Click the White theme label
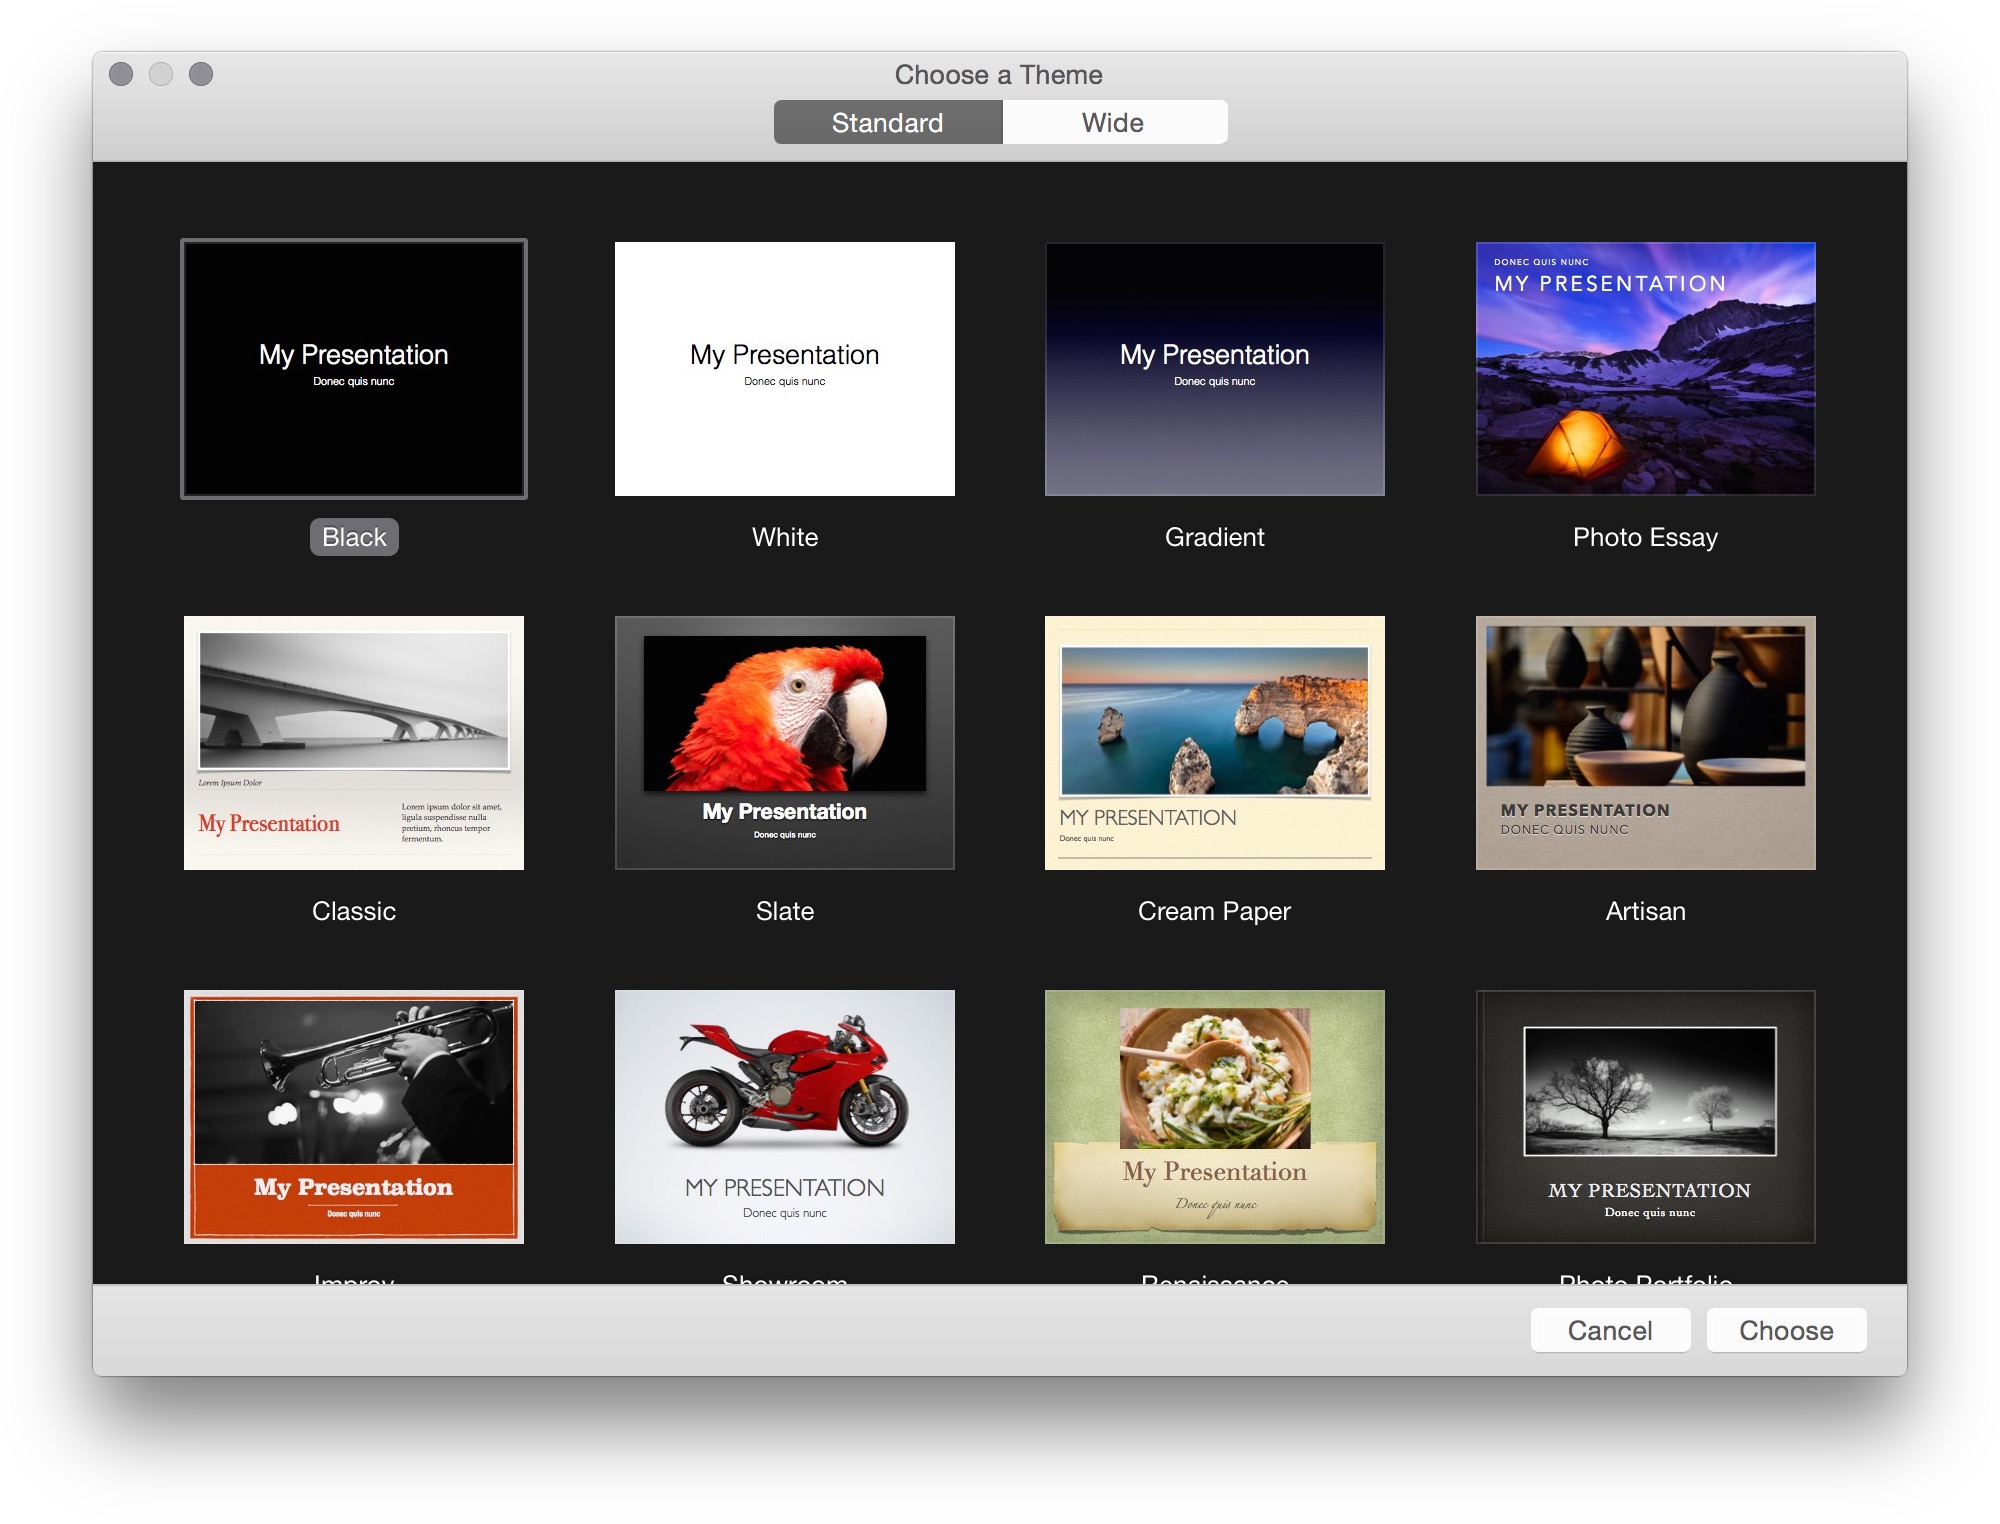 tap(785, 537)
